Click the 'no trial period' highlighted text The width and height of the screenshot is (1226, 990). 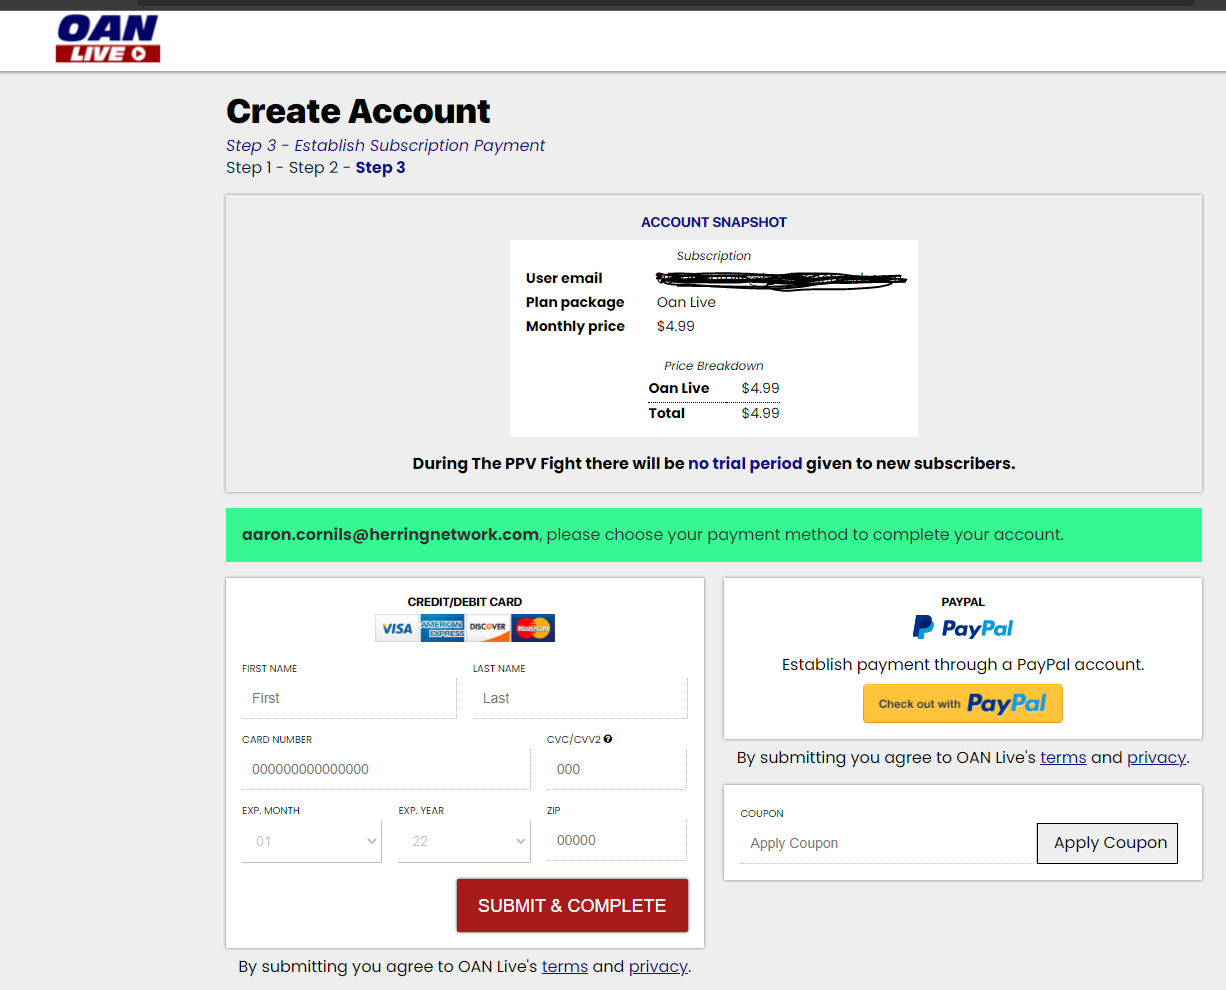(745, 463)
